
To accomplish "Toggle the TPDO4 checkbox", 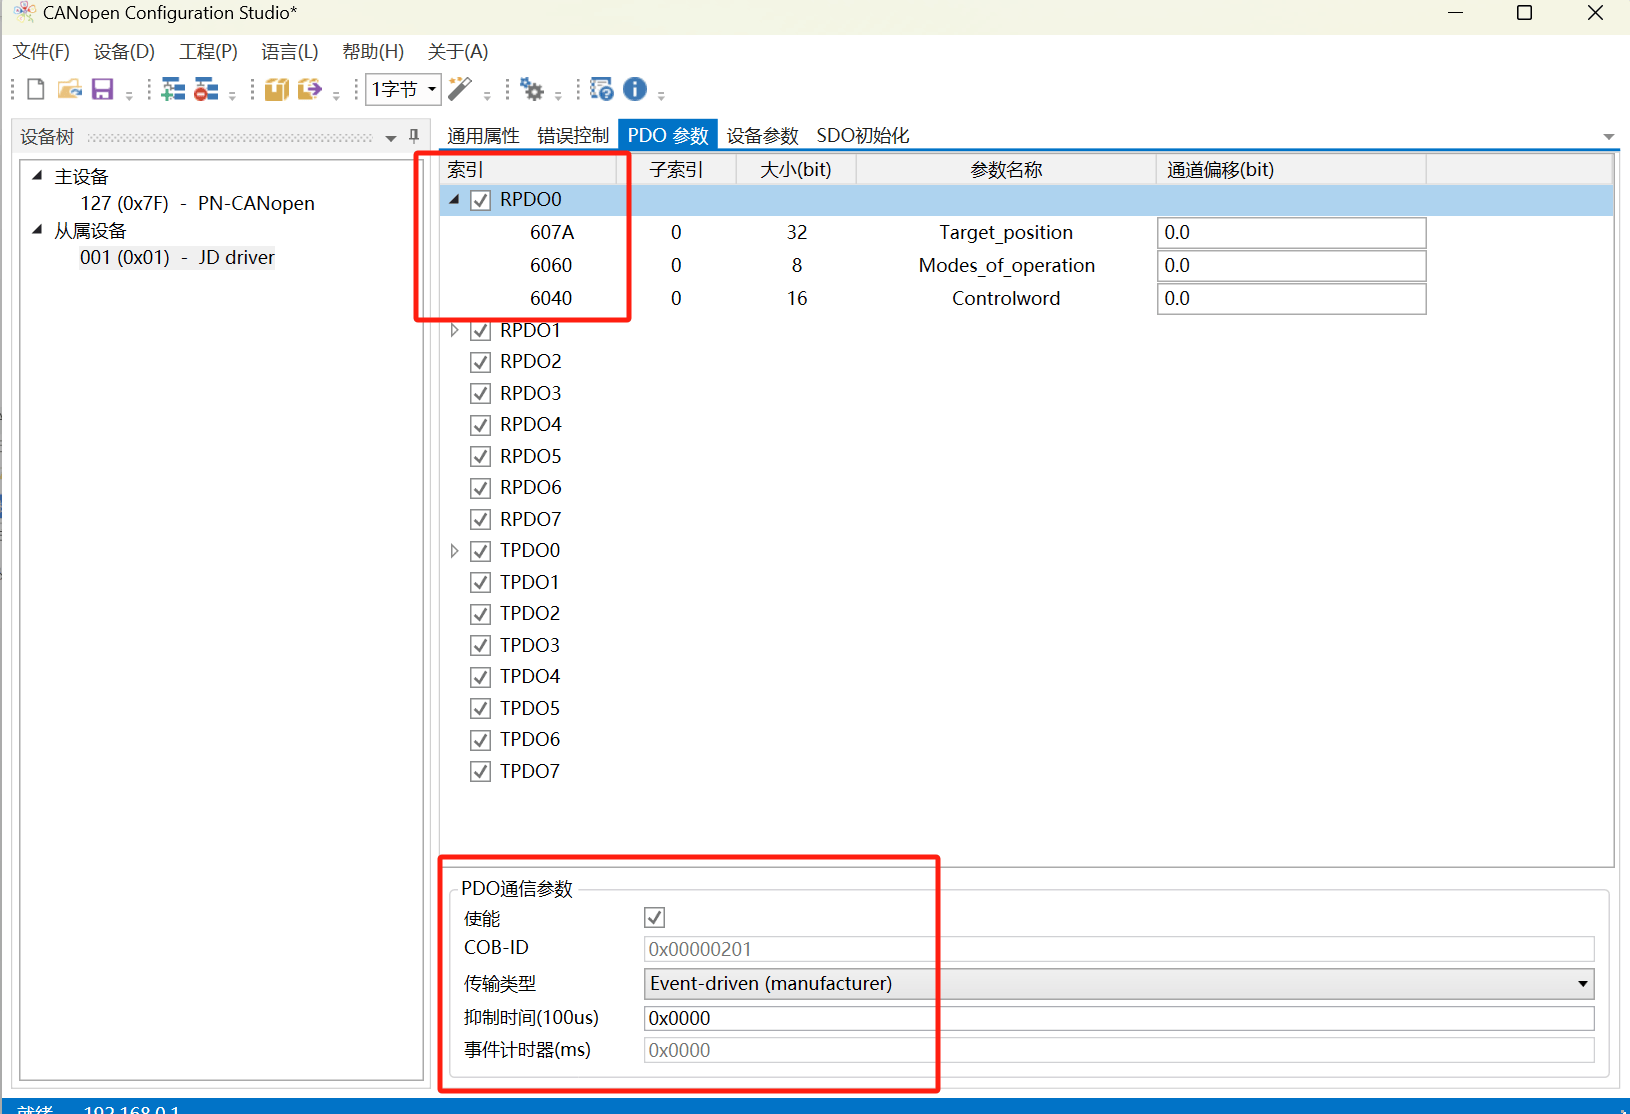I will point(480,677).
